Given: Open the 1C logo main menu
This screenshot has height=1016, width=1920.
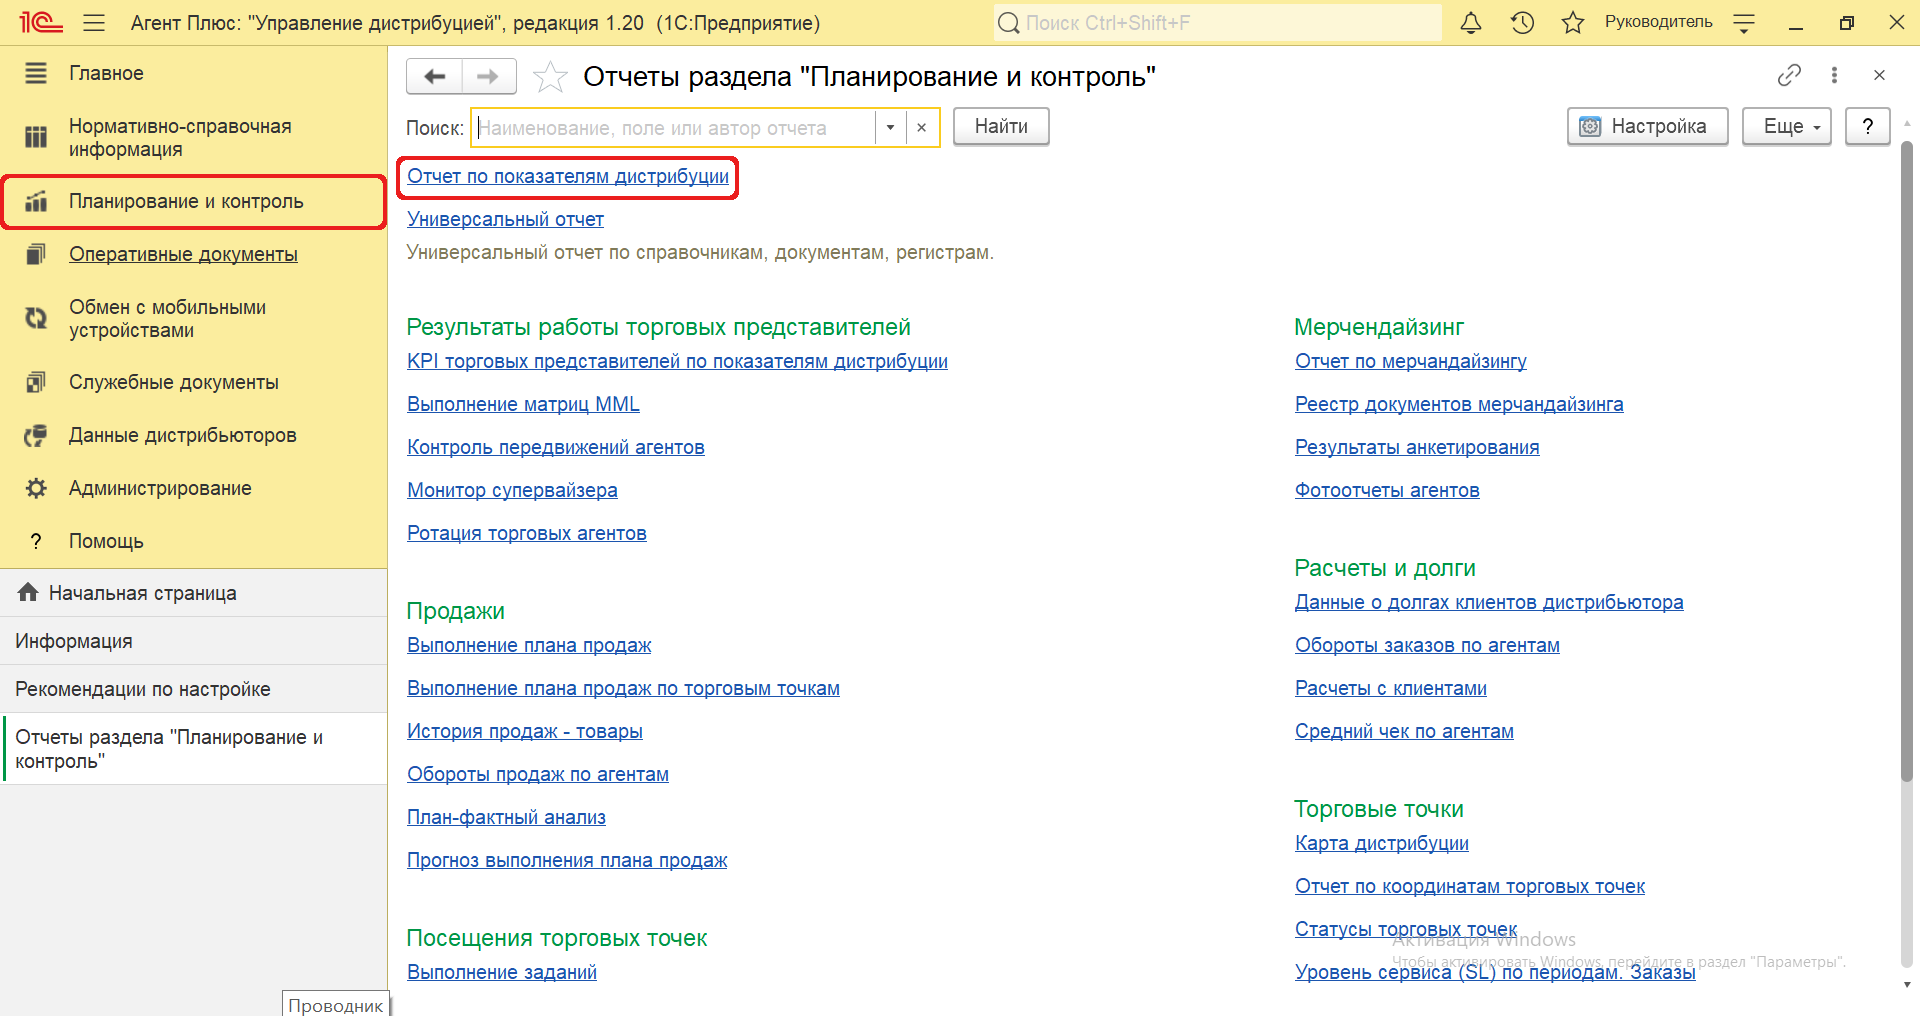Looking at the screenshot, I should [41, 22].
